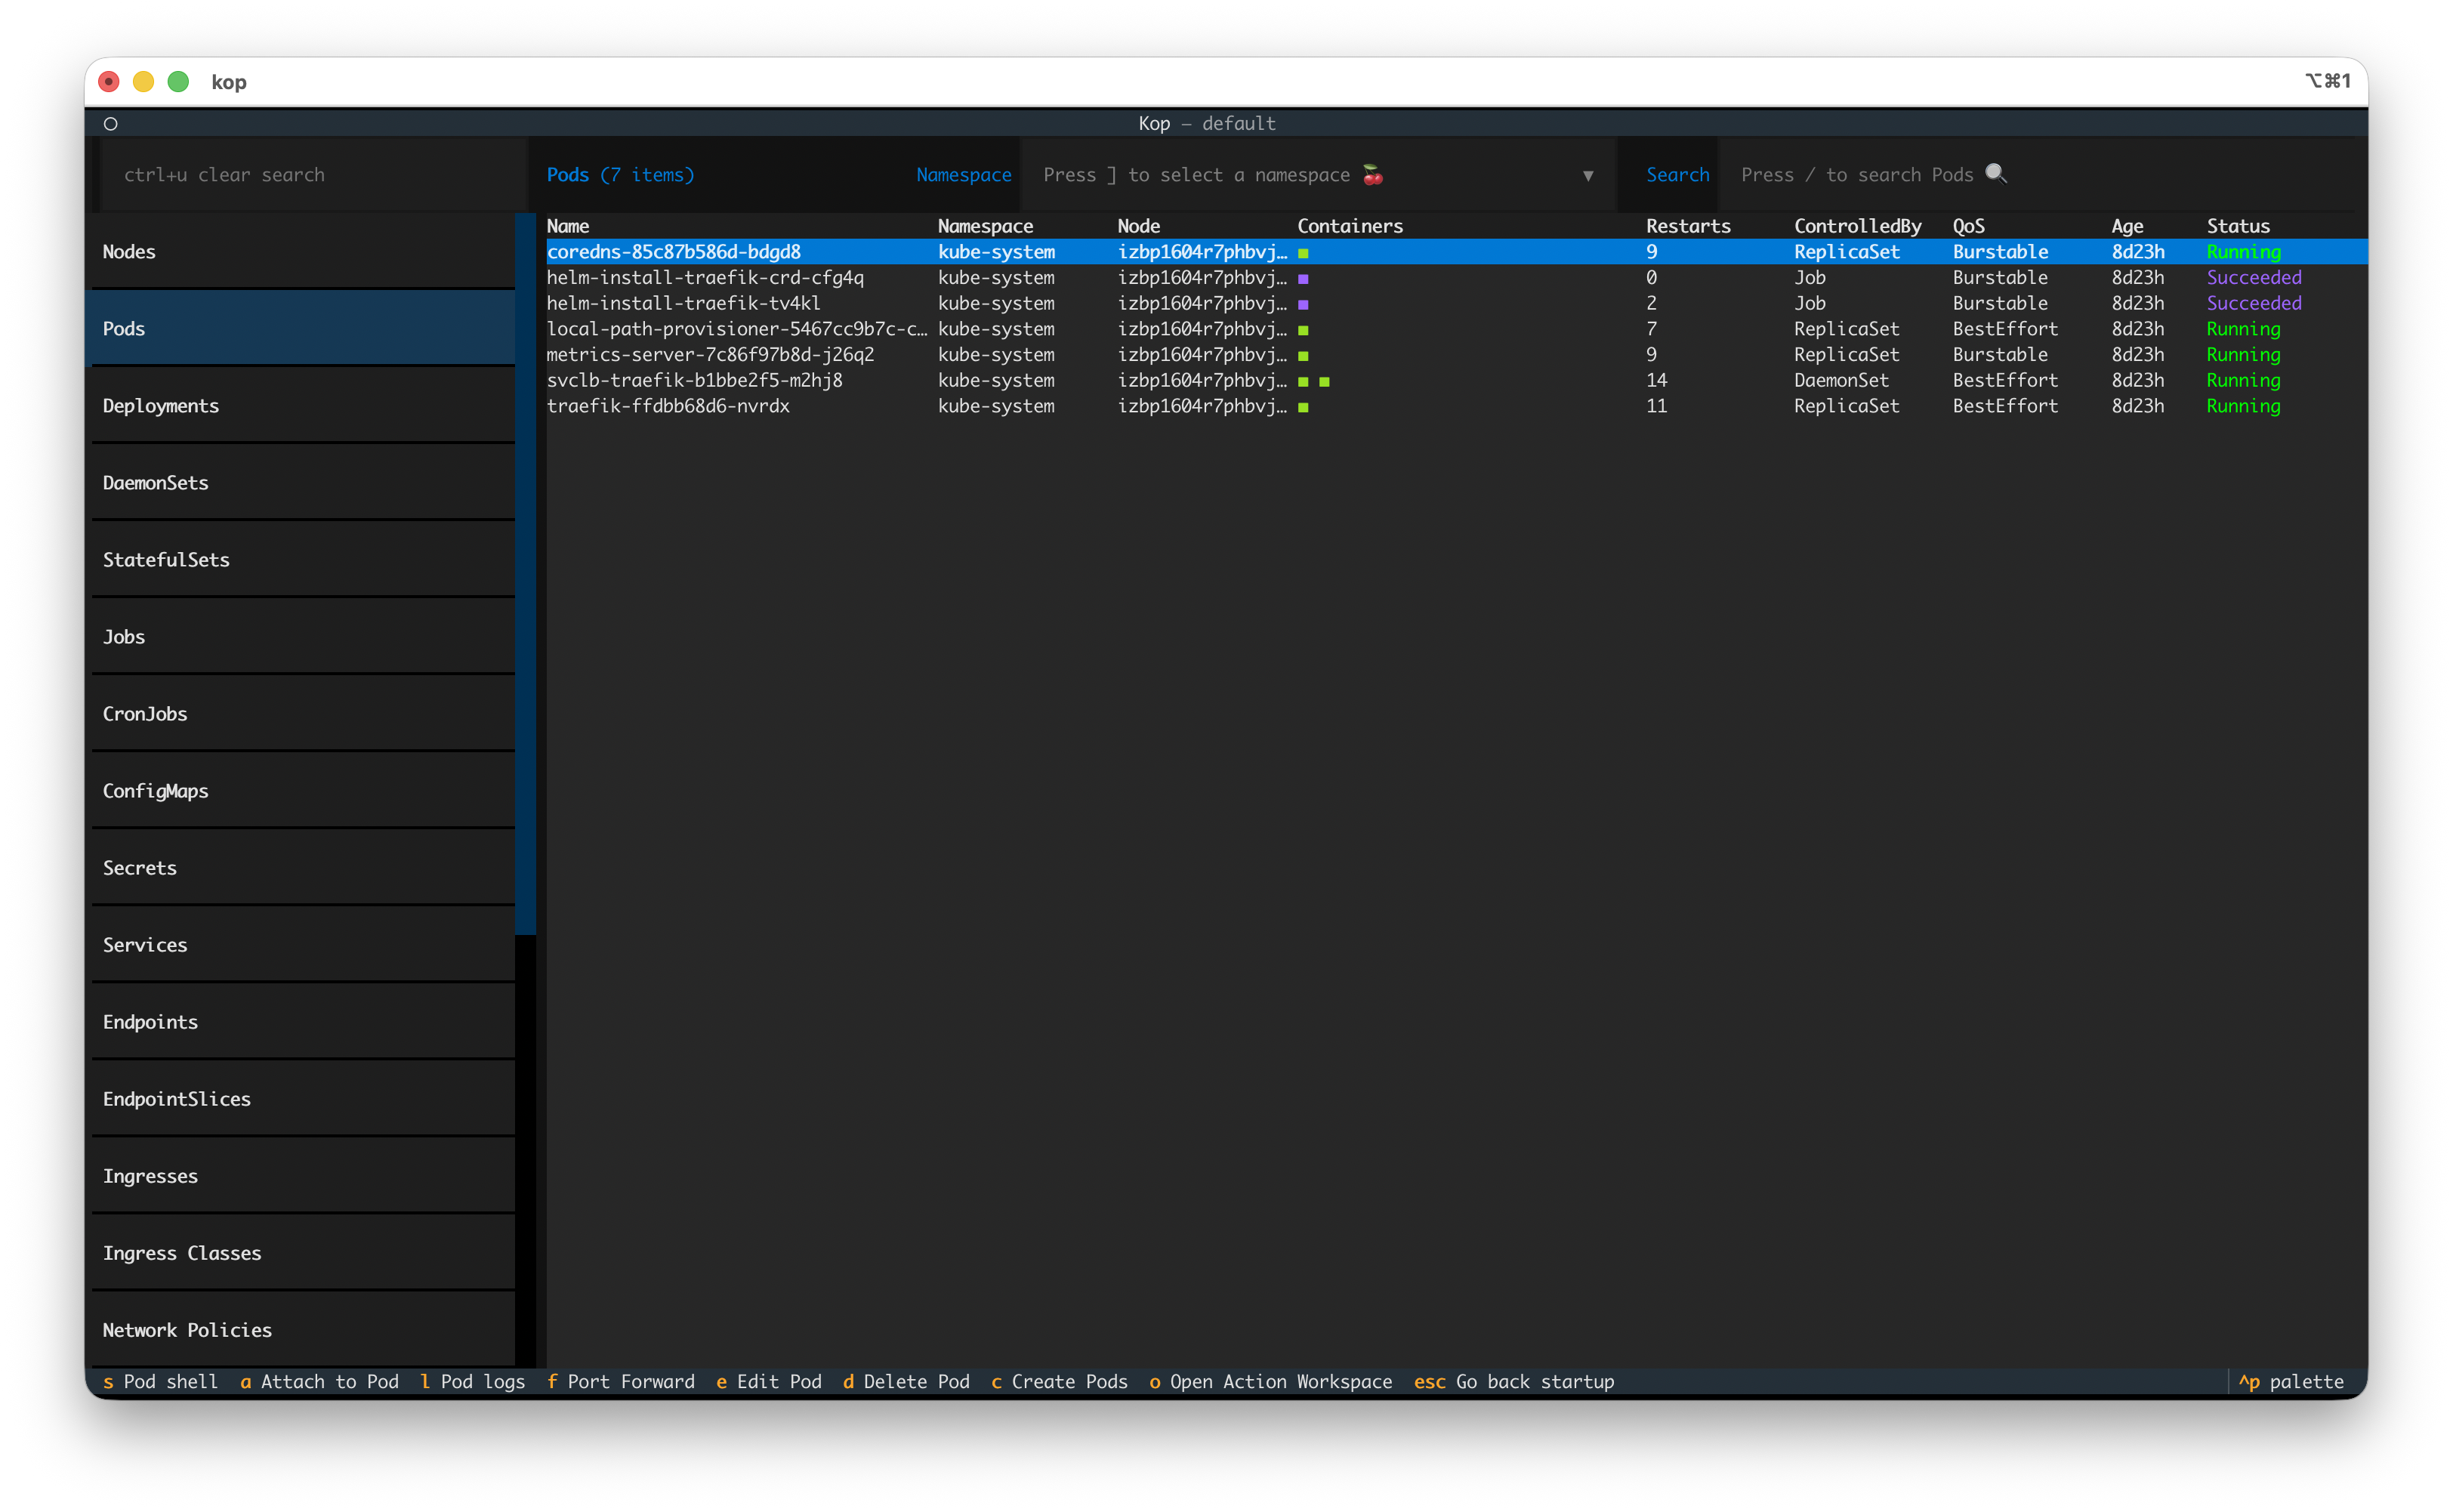Click Port Forward footer action
This screenshot has width=2453, height=1512.
coord(620,1382)
